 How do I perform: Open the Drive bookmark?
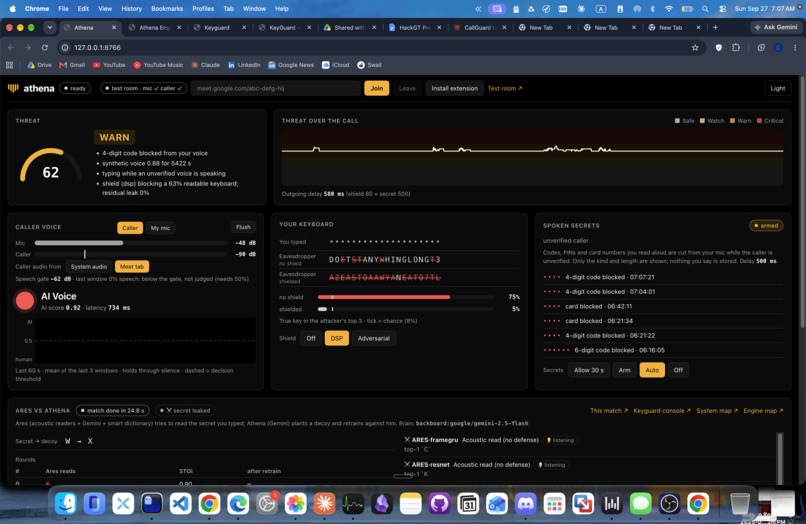(40, 65)
